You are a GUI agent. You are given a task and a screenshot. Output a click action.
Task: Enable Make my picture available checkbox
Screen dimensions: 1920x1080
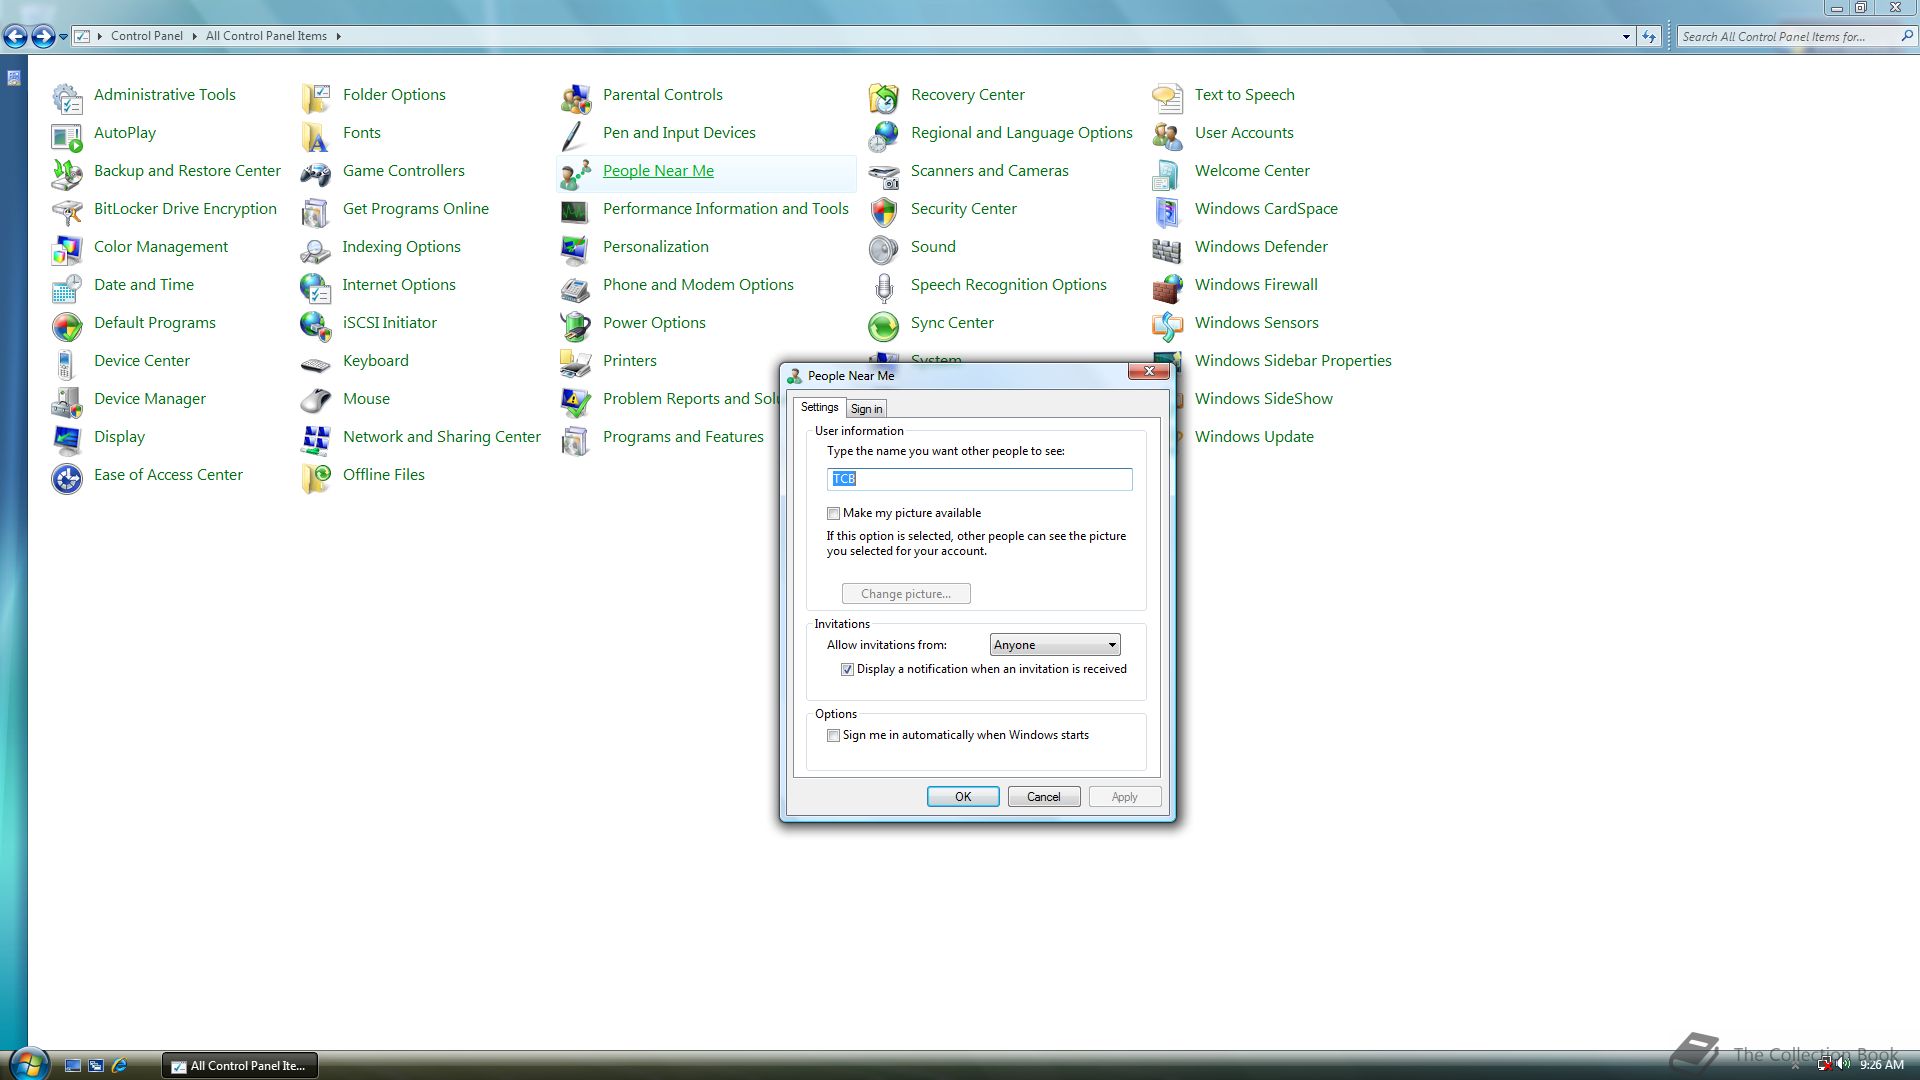[833, 513]
